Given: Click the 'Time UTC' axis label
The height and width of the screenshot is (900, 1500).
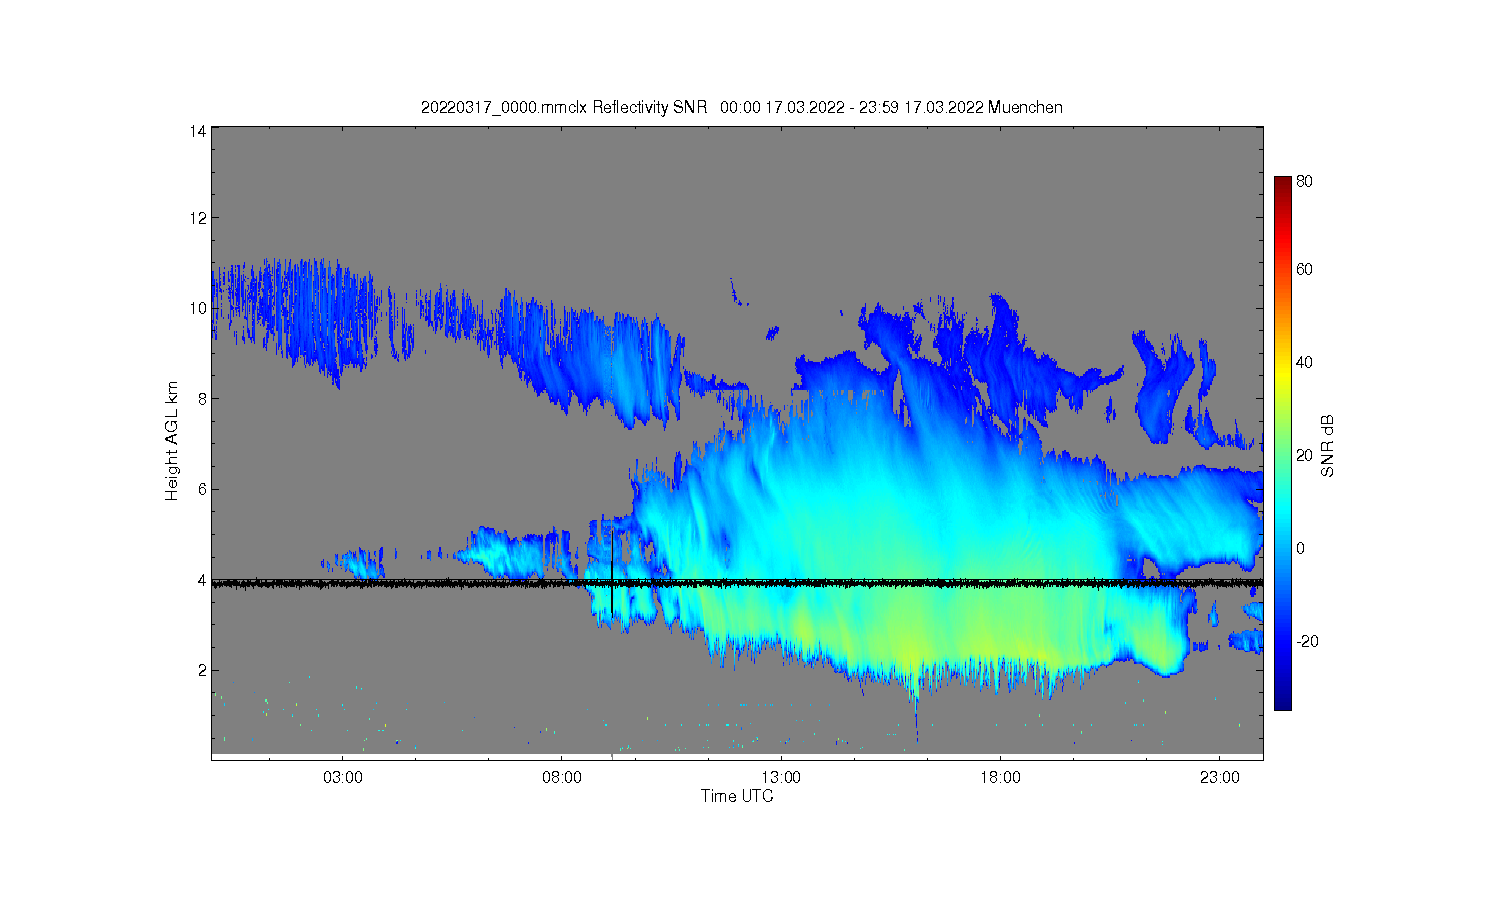Looking at the screenshot, I should [737, 796].
